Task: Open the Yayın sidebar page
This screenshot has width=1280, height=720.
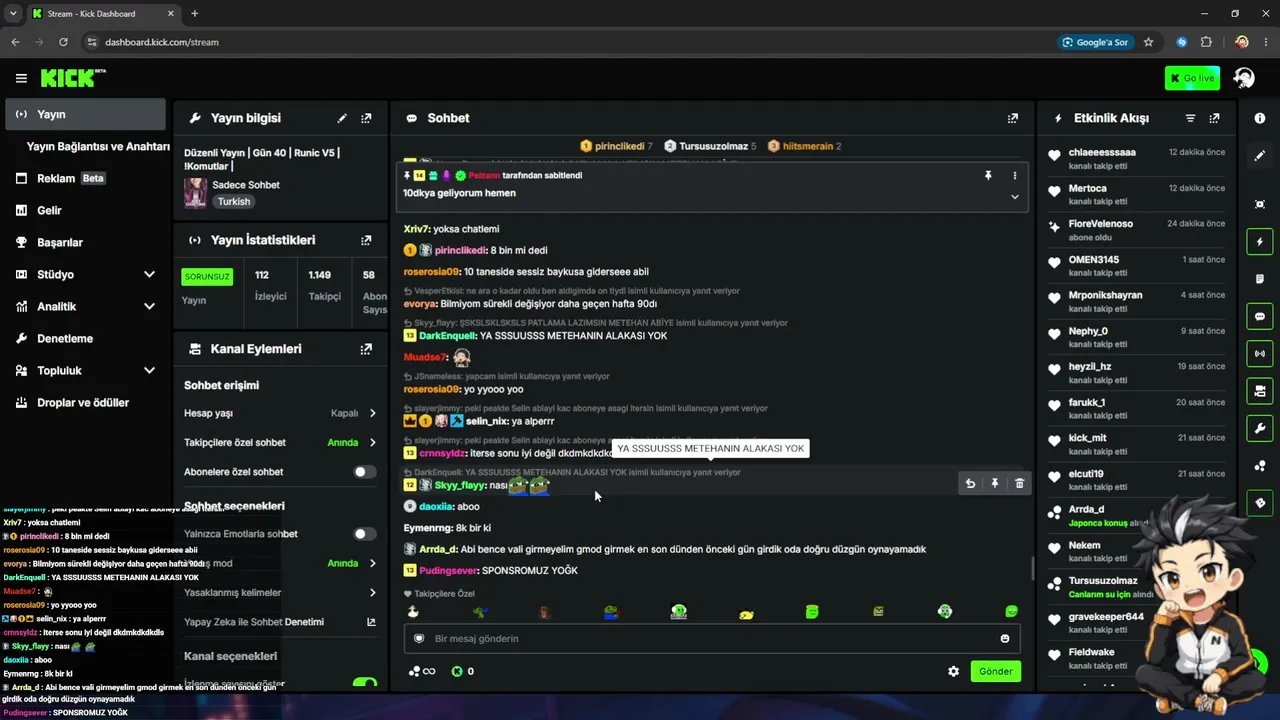Action: tap(85, 114)
